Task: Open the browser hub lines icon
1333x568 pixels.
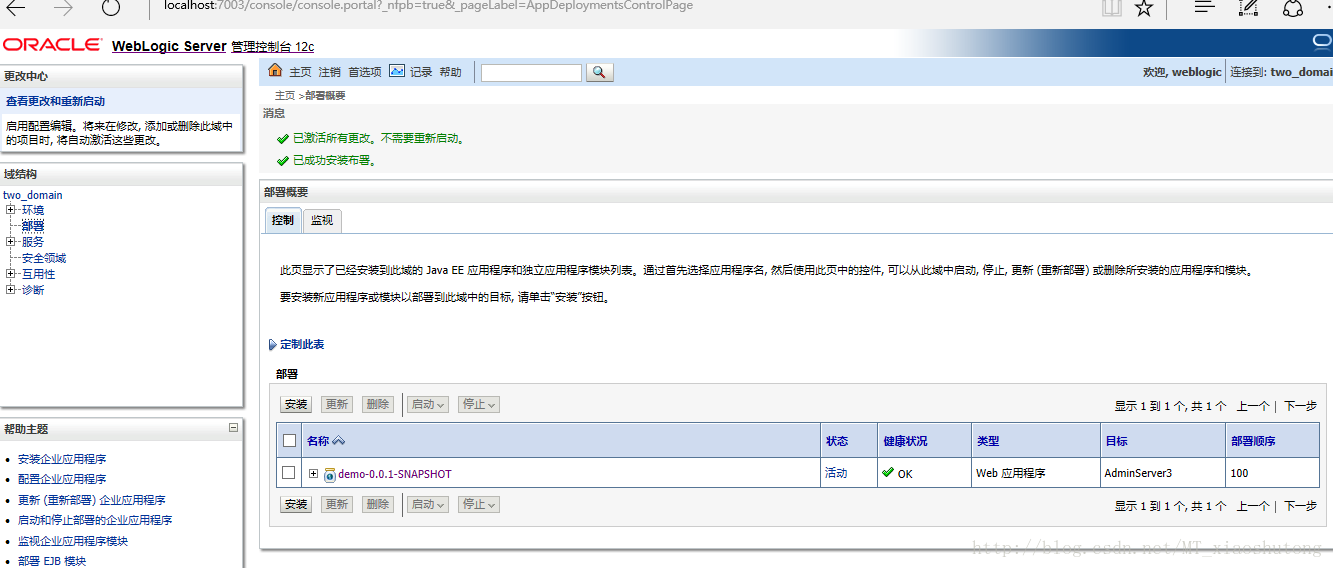Action: click(x=1205, y=7)
